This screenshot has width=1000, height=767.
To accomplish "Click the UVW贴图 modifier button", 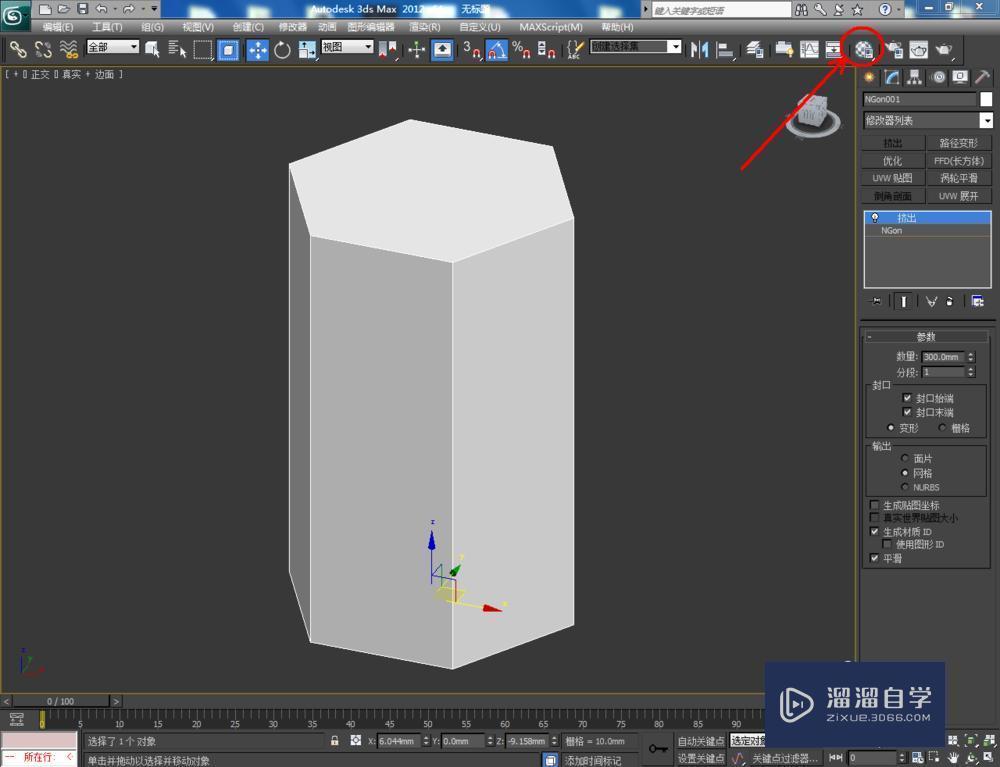I will click(x=893, y=177).
